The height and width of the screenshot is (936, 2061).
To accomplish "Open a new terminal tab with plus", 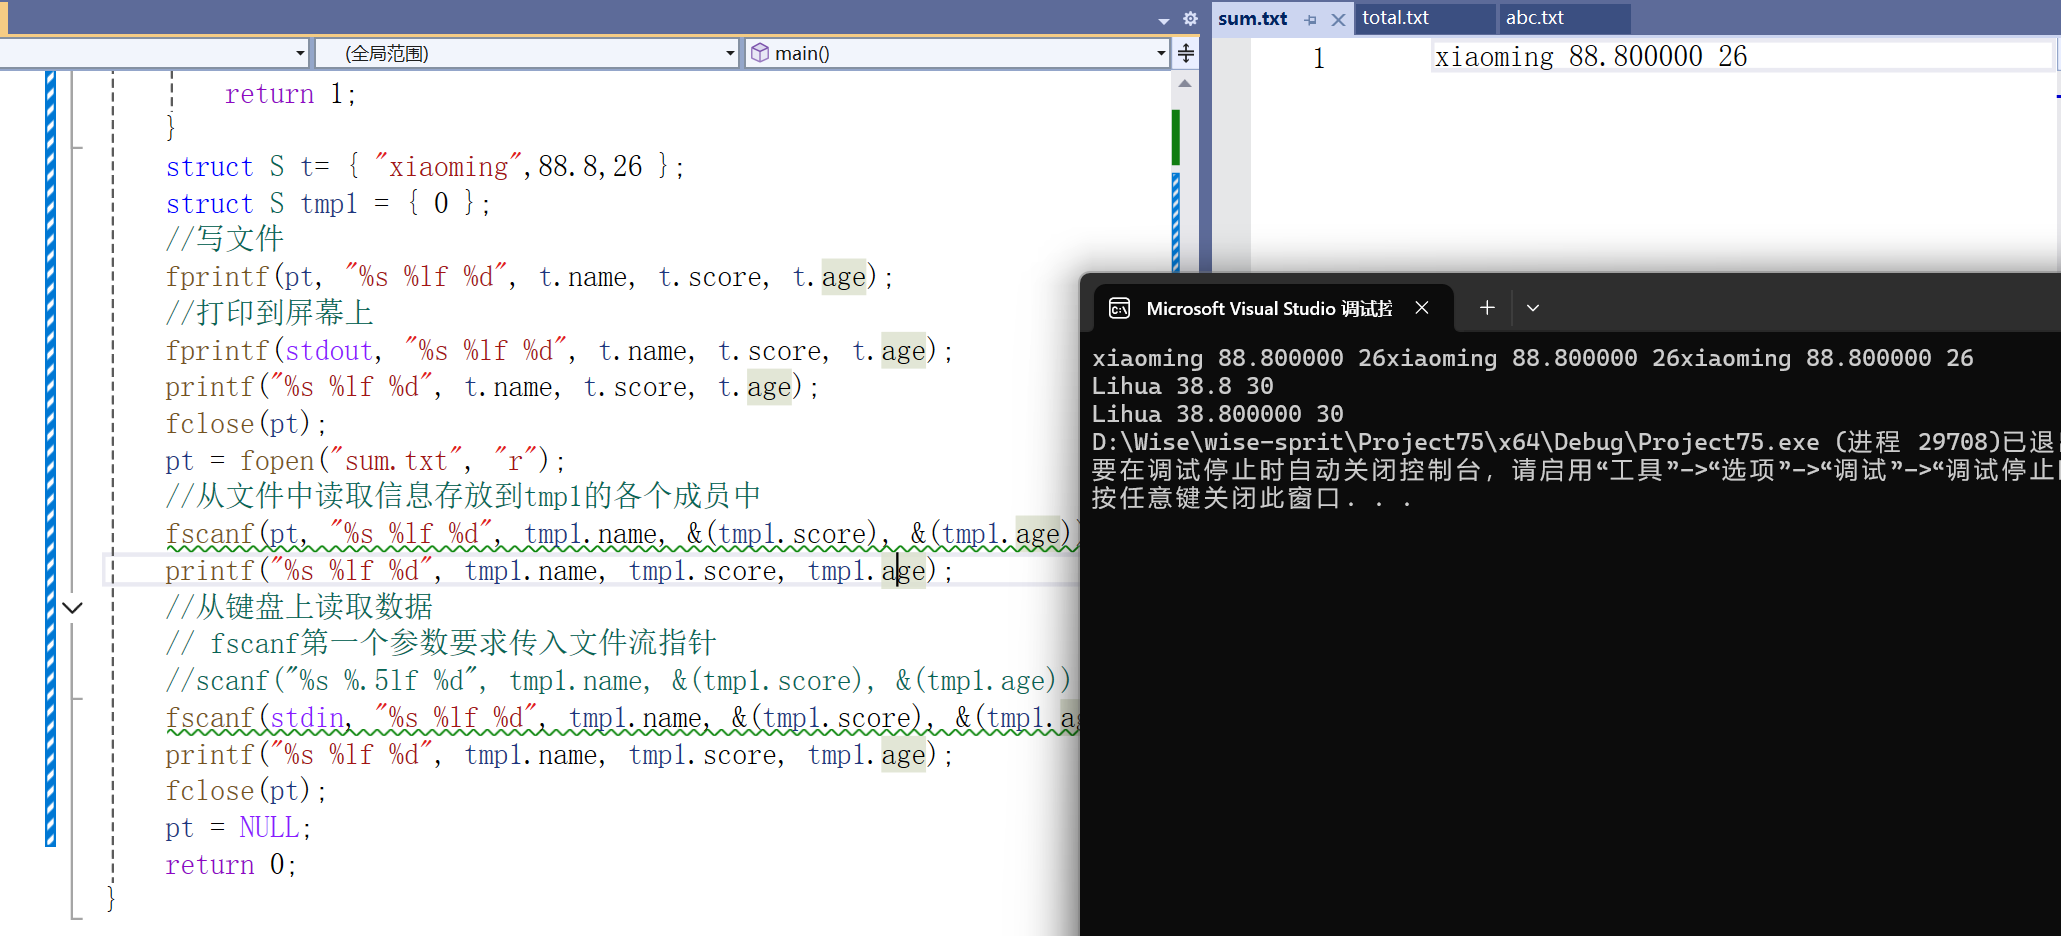I will point(1487,308).
